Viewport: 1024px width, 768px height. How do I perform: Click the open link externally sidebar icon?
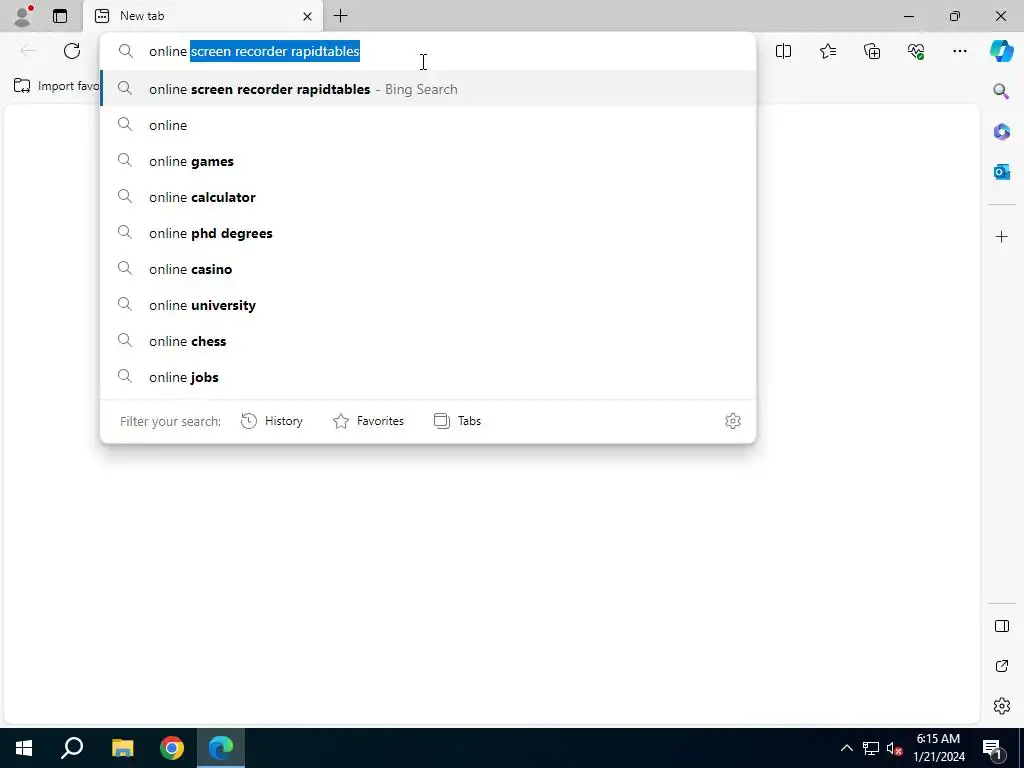click(x=1002, y=666)
